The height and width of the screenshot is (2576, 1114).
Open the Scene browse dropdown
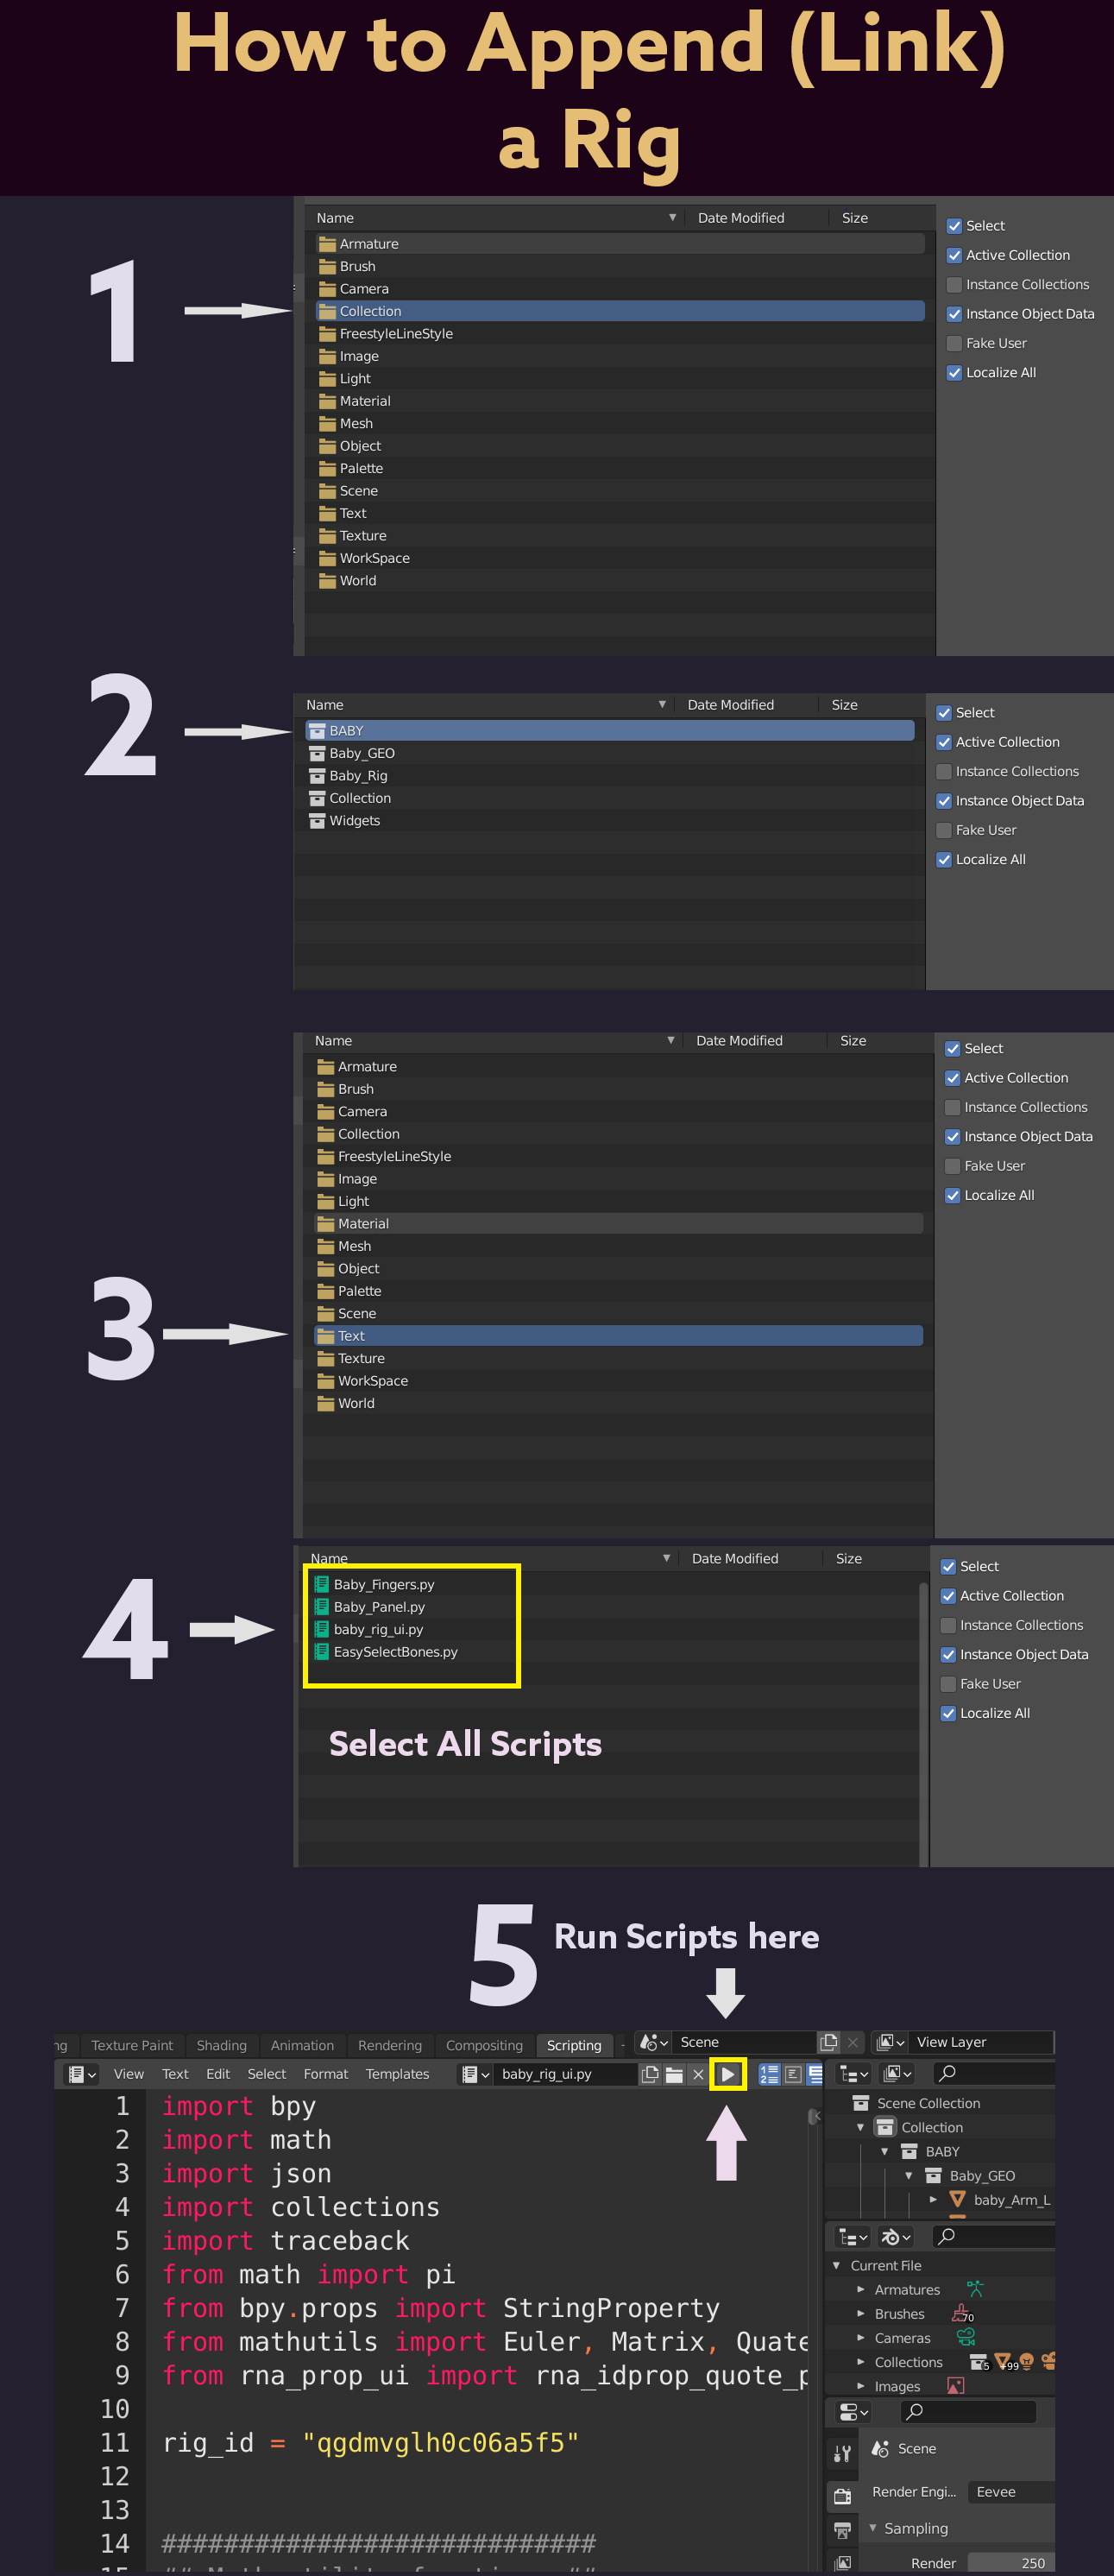[654, 2042]
